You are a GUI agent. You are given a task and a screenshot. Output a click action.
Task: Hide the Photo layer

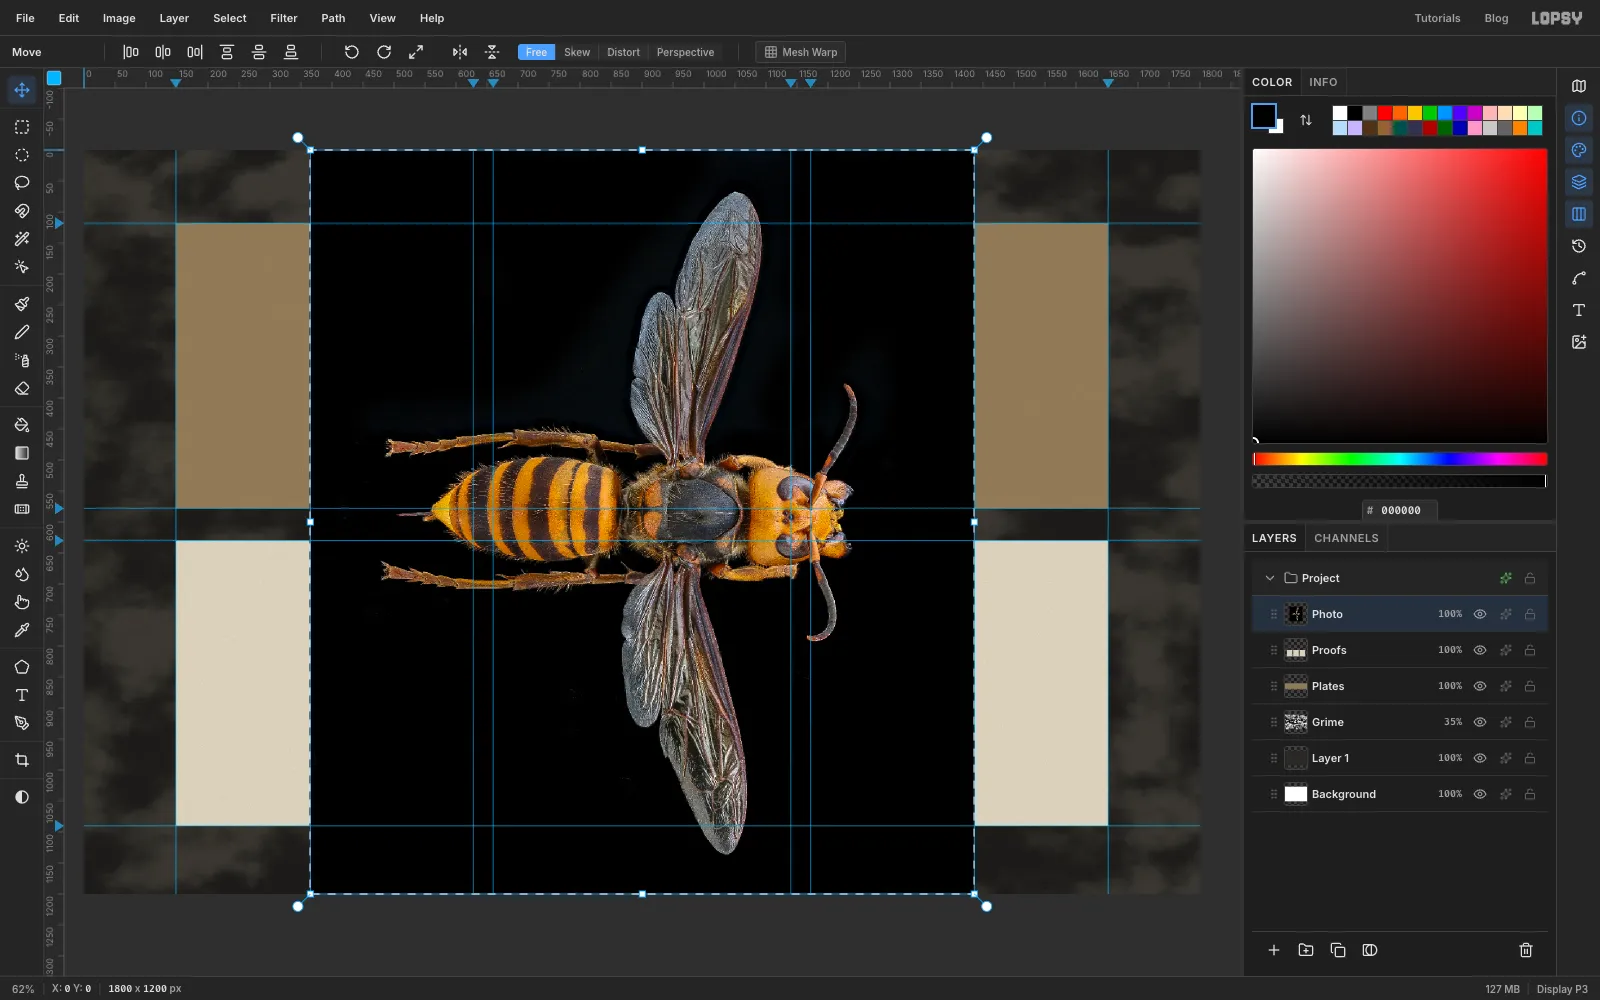(x=1480, y=614)
